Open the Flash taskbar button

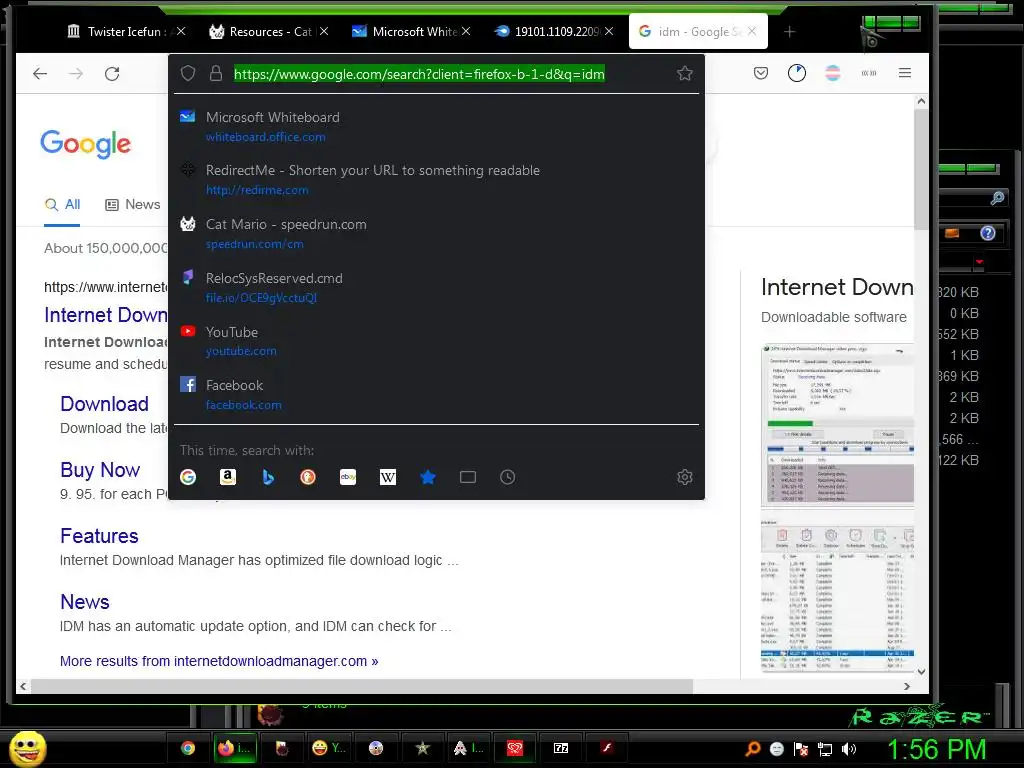[607, 748]
